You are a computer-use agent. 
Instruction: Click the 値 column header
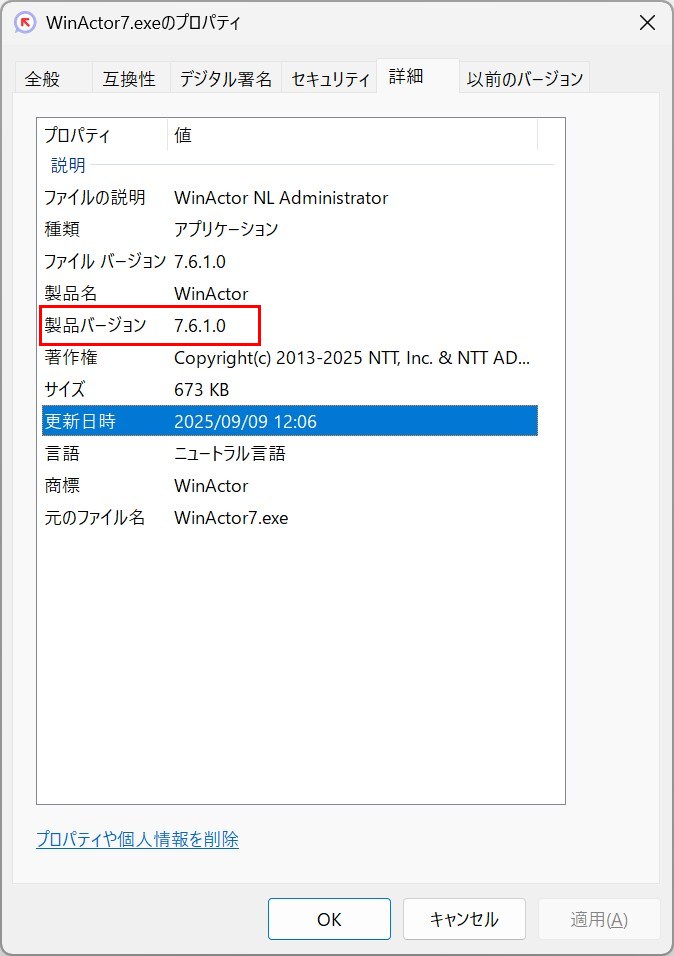(353, 135)
